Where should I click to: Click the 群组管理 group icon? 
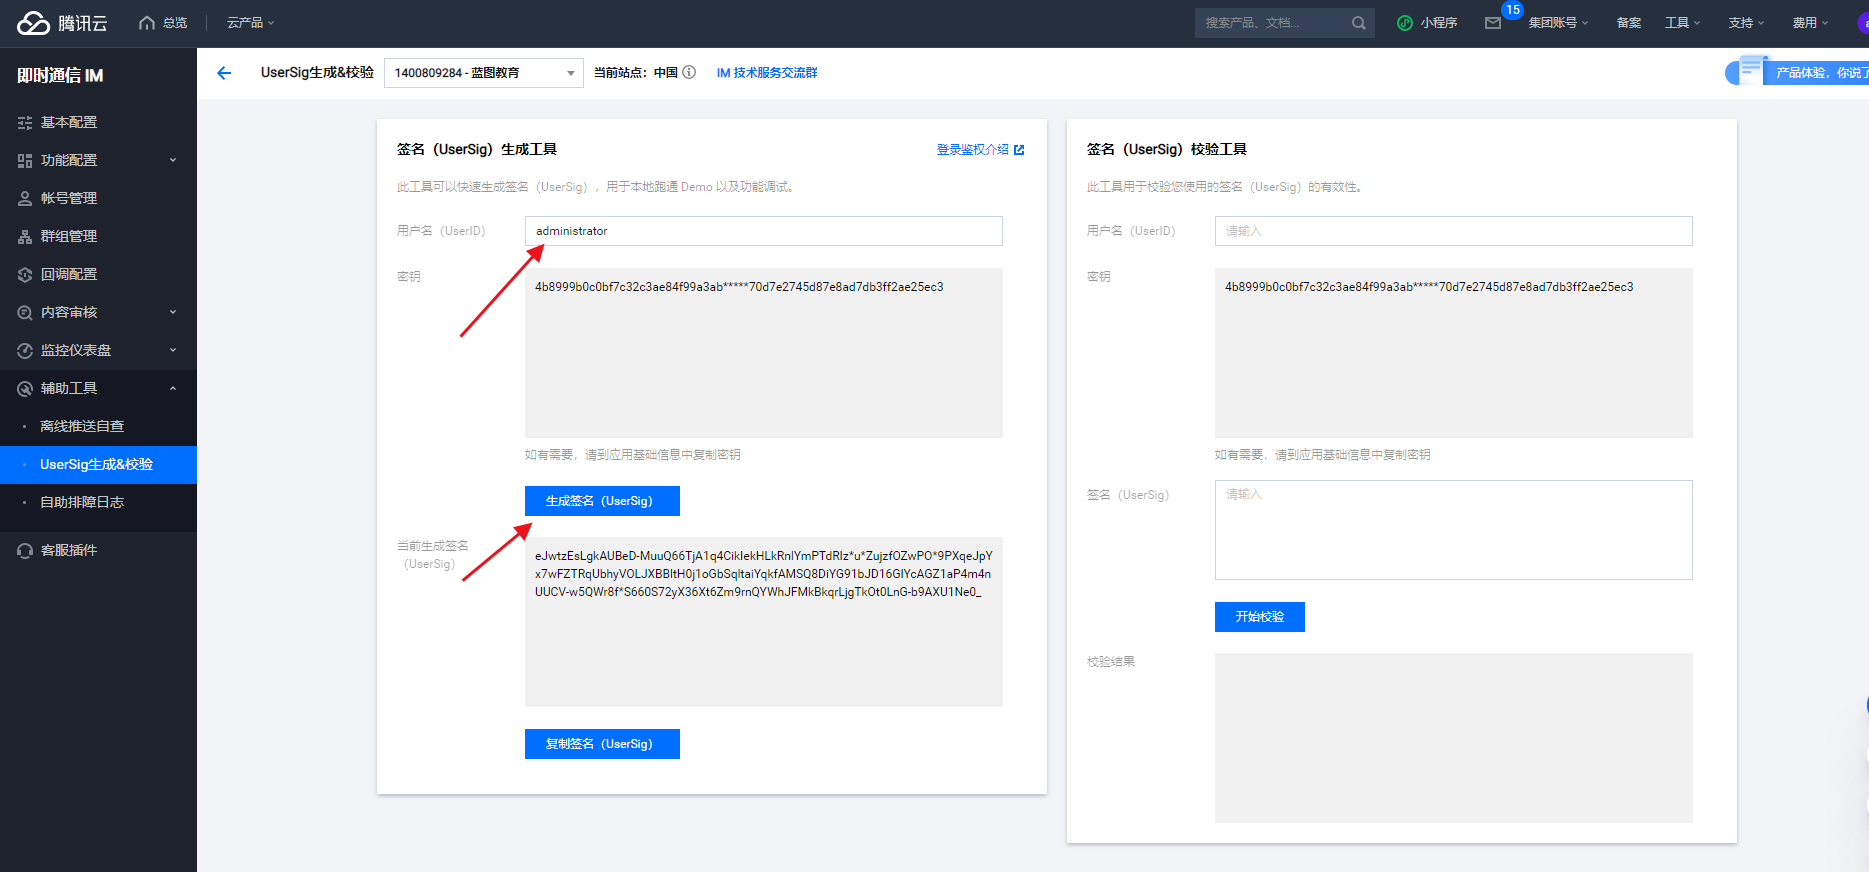pos(25,236)
